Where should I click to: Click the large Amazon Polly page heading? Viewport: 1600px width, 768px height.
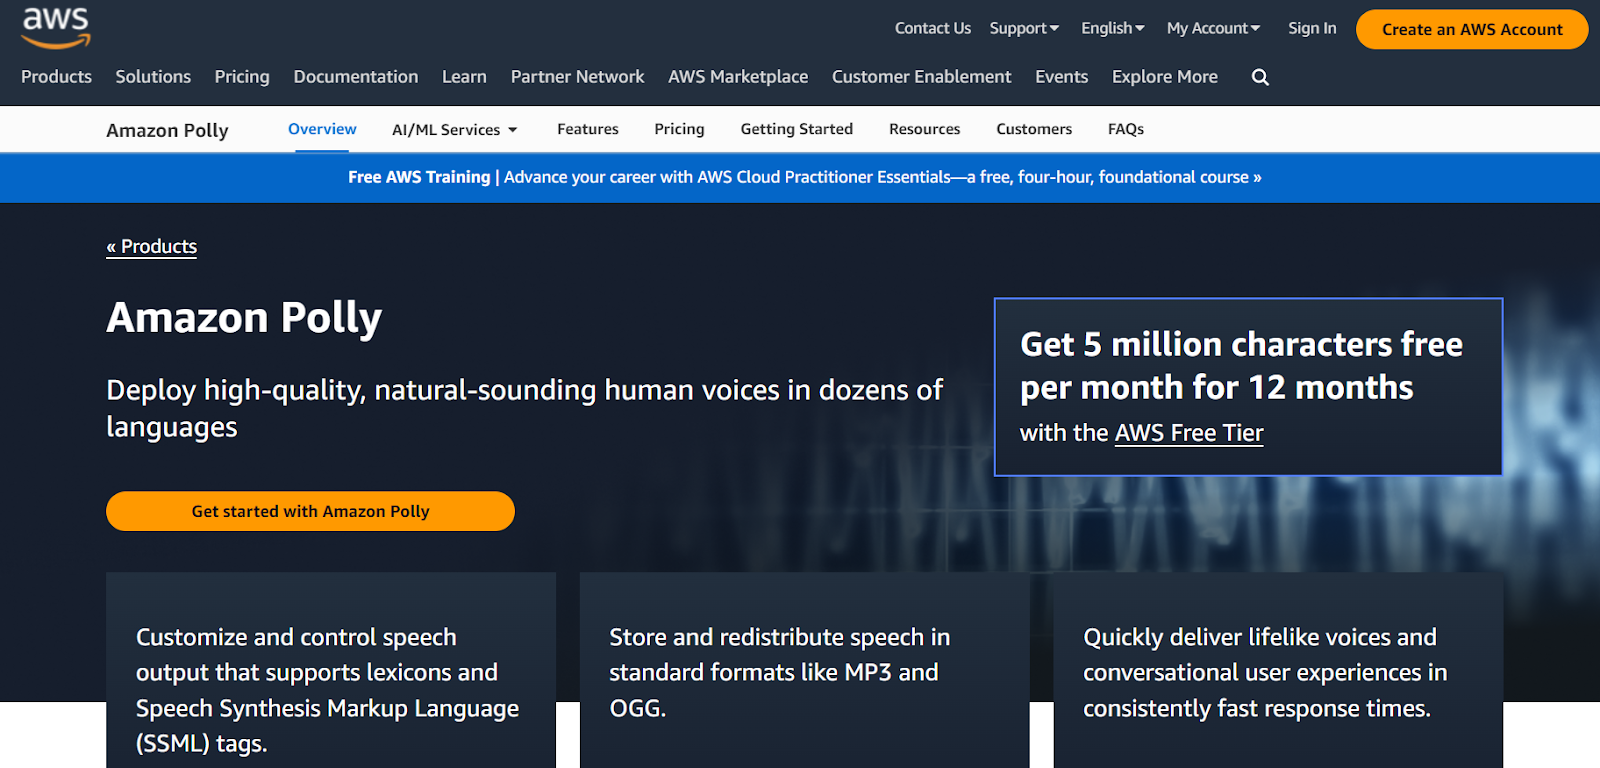click(244, 318)
